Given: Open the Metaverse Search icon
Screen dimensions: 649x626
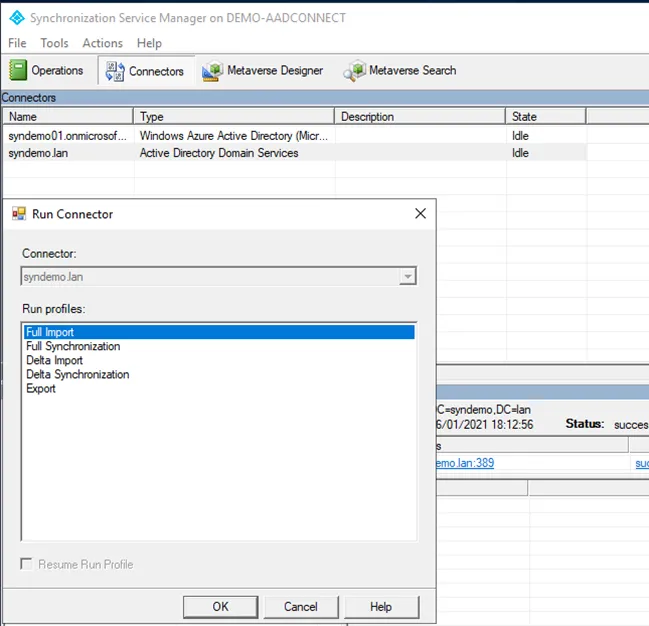Looking at the screenshot, I should point(354,71).
